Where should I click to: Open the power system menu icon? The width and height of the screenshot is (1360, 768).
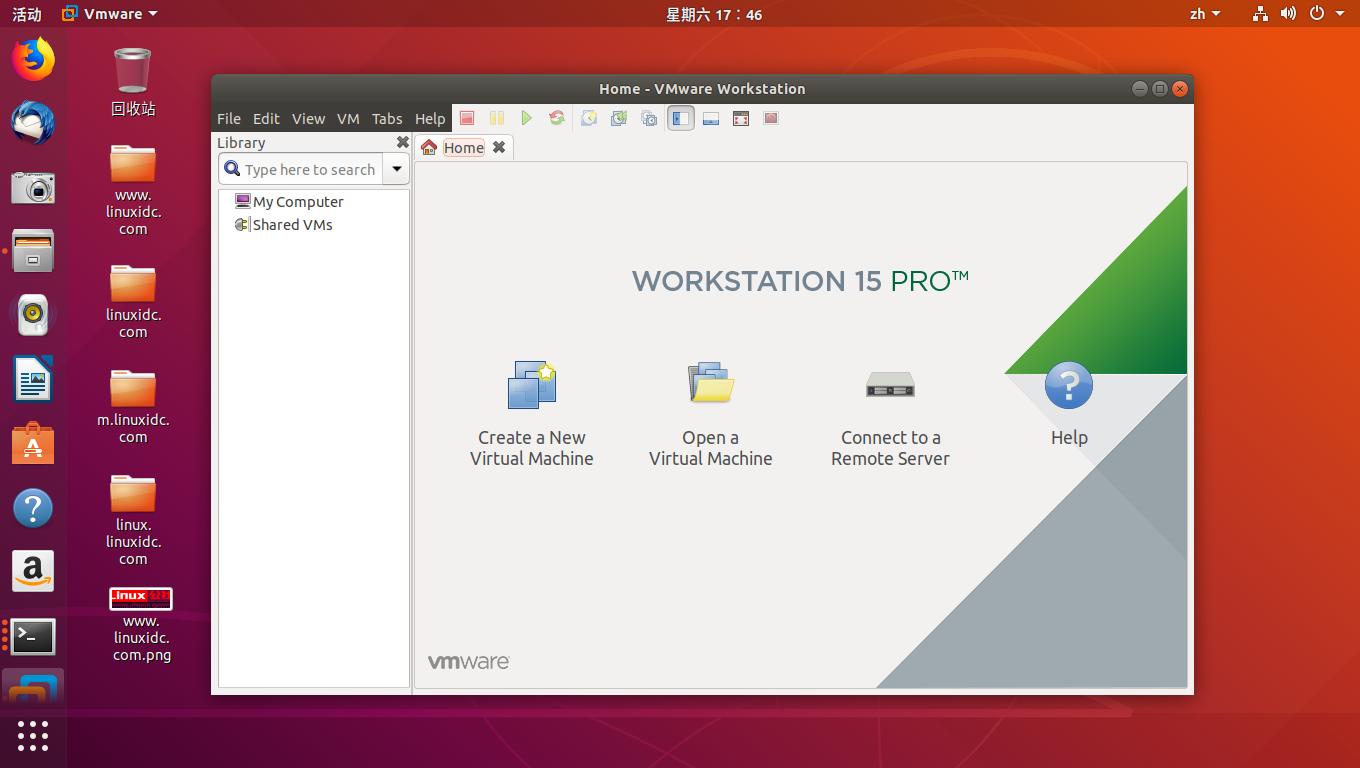(x=1317, y=14)
